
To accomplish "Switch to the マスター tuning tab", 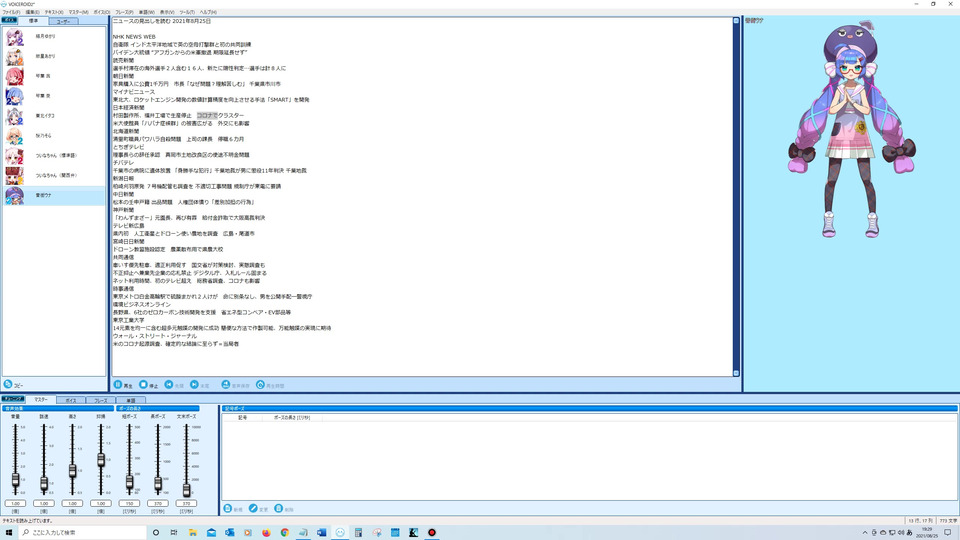I will coord(40,399).
